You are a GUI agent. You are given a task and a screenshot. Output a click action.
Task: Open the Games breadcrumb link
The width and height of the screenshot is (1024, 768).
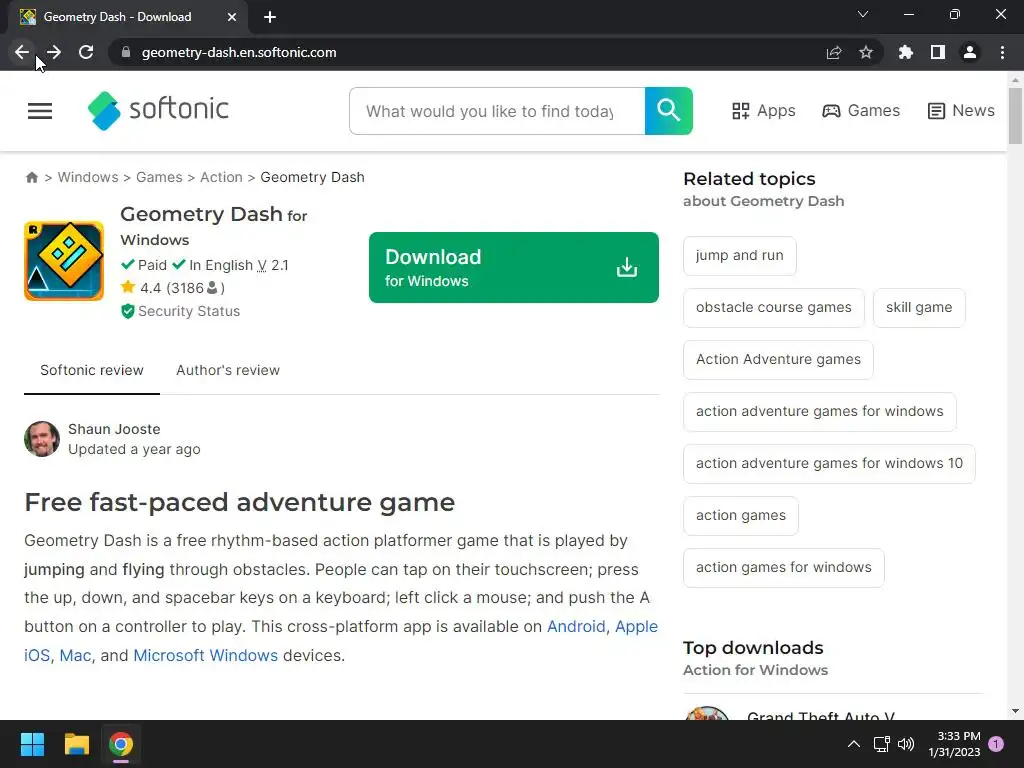tap(159, 177)
